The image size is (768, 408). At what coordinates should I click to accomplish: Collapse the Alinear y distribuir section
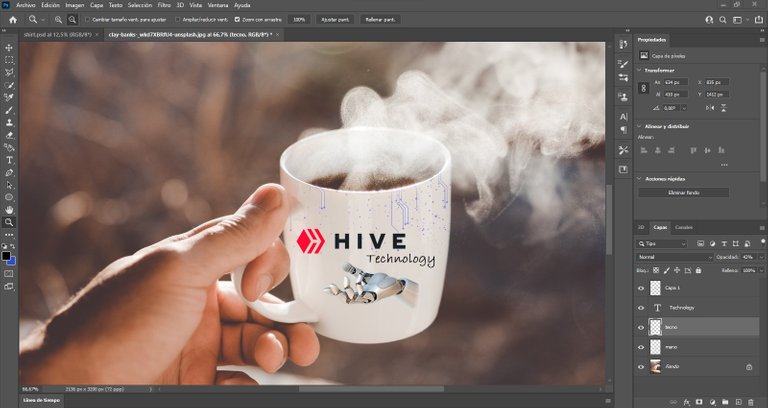[639, 126]
